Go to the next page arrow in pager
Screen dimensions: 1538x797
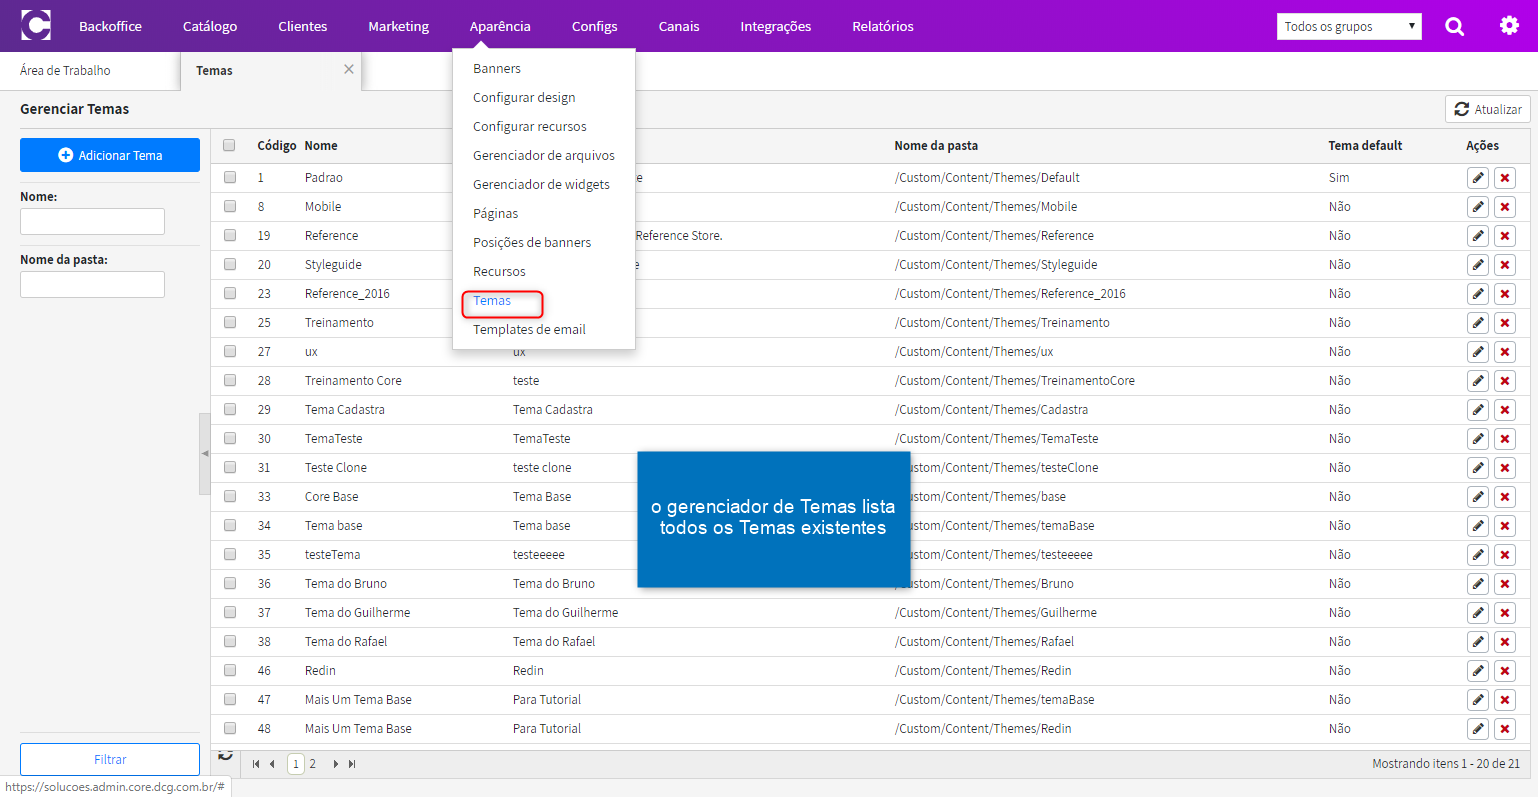336,764
